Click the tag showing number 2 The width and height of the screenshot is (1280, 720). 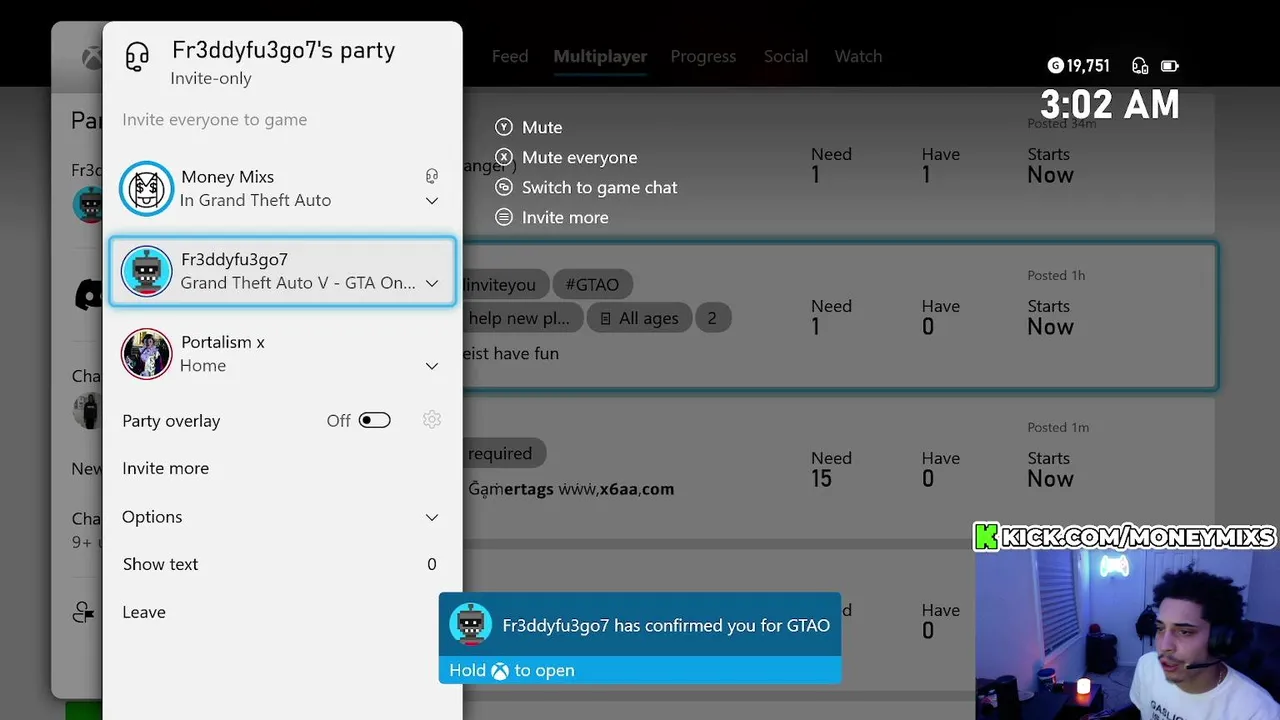click(712, 318)
